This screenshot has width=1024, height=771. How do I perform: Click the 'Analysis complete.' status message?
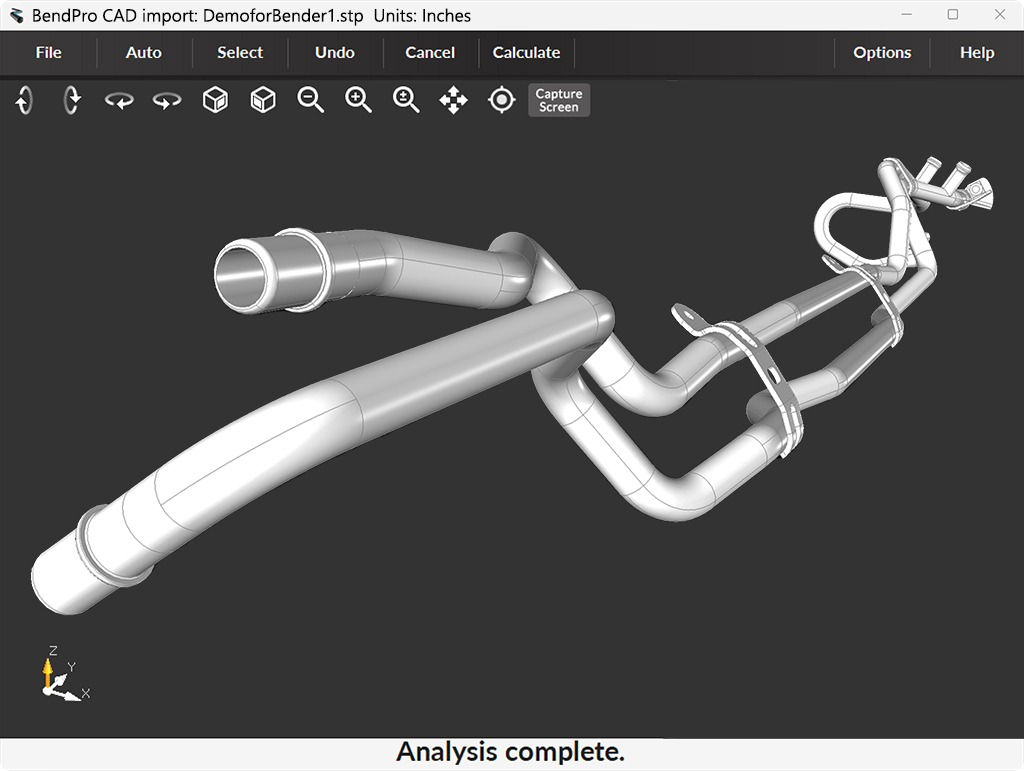(x=511, y=752)
